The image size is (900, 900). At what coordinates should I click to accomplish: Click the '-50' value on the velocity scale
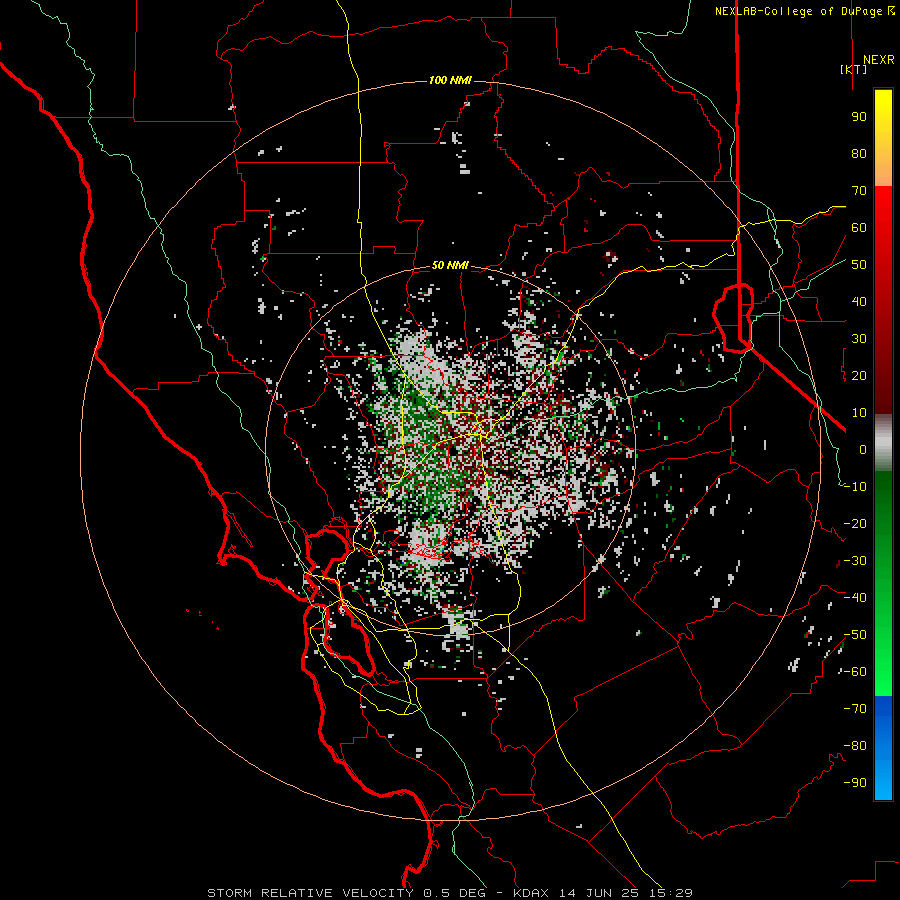tap(855, 635)
